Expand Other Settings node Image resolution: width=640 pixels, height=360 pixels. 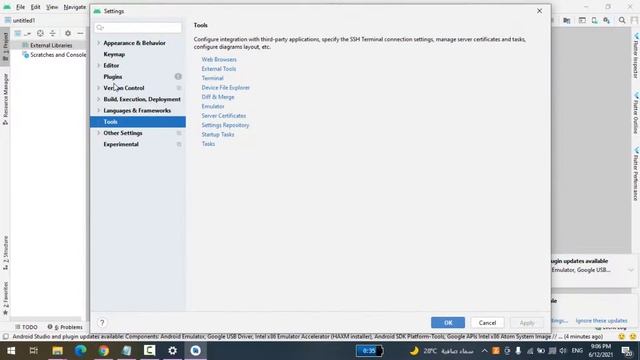[99, 133]
